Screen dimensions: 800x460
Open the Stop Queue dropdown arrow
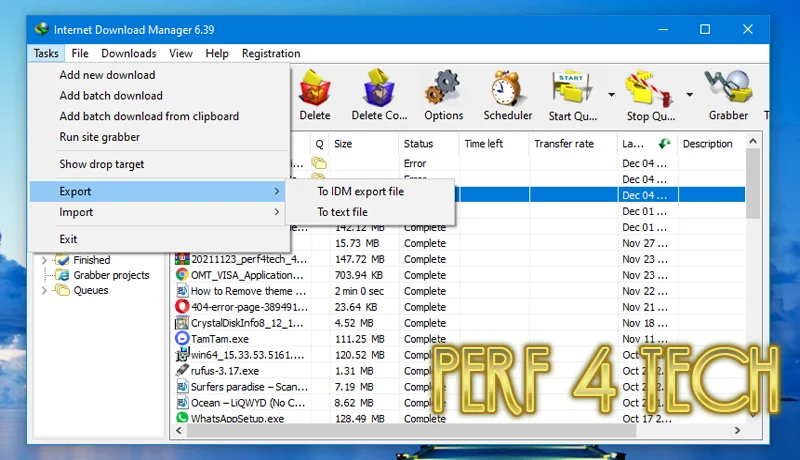coord(689,94)
